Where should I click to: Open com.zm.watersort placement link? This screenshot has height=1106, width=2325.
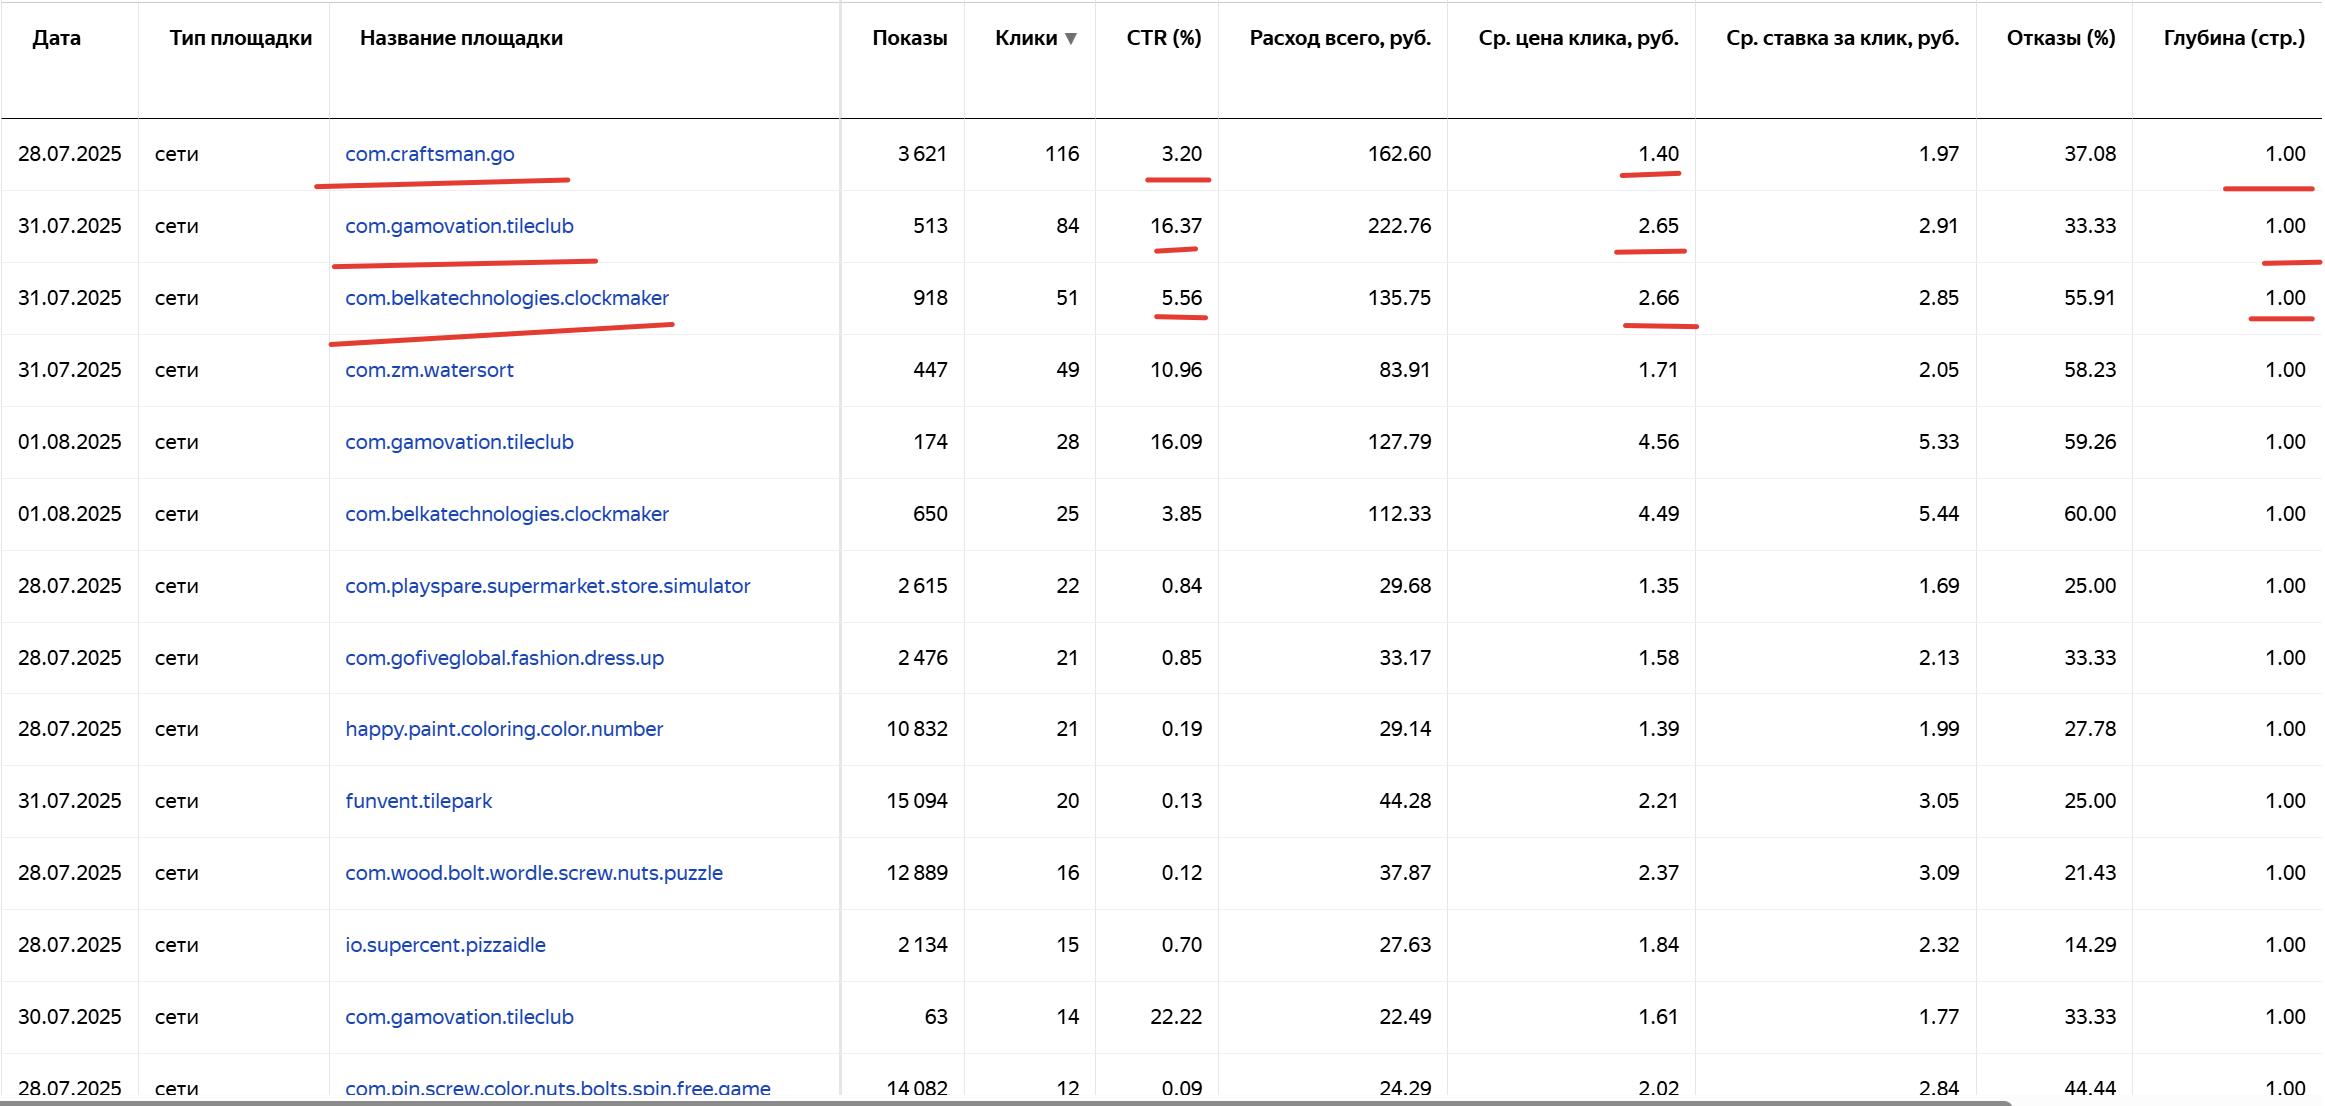(429, 370)
